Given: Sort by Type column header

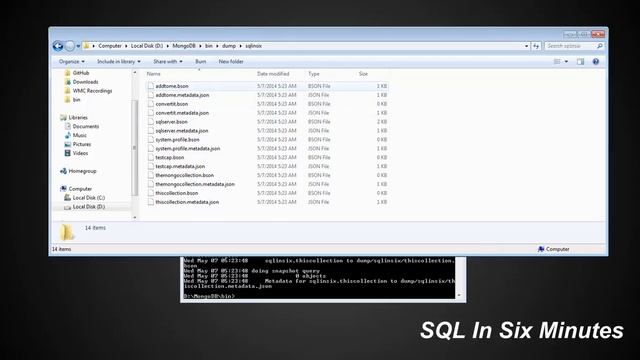Looking at the screenshot, I should (x=313, y=74).
